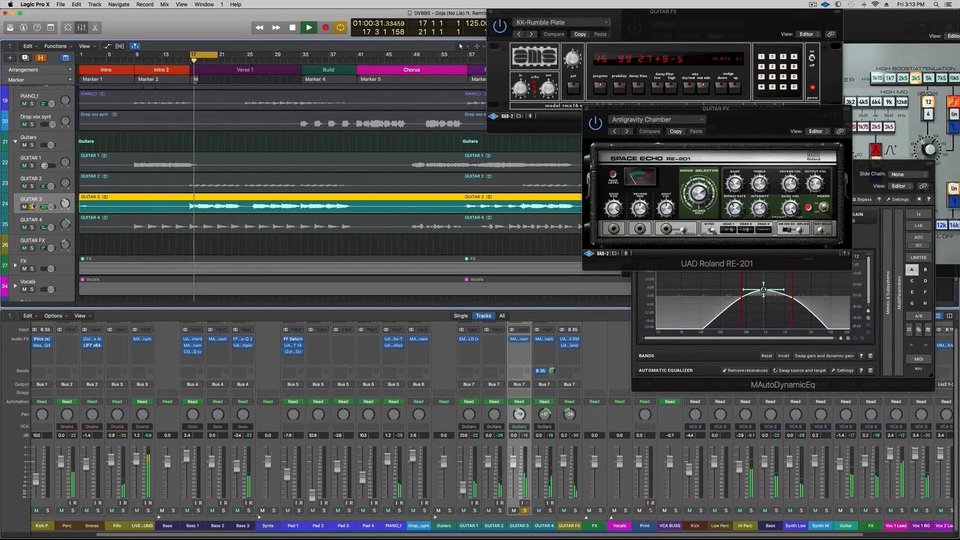Viewport: 960px width, 540px height.
Task: Open the Editors scissors icon
Action: coord(95,28)
